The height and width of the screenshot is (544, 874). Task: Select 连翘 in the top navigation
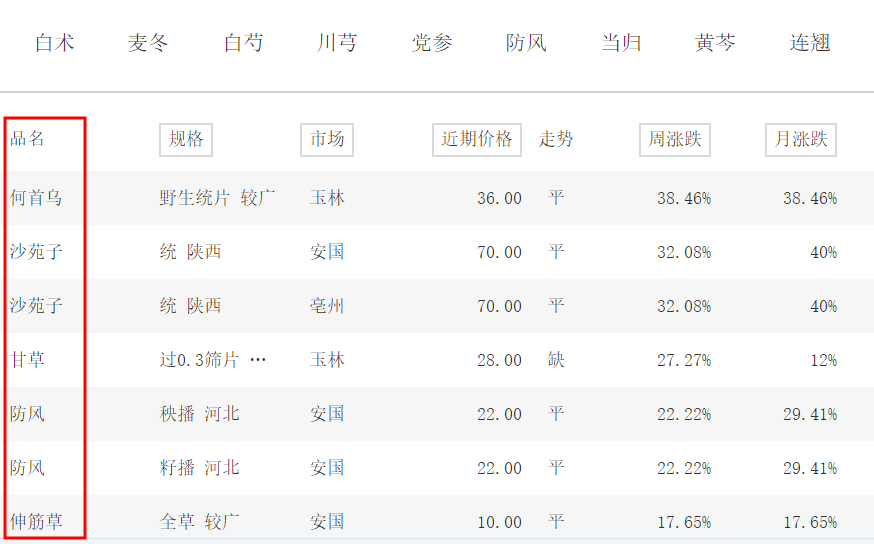click(x=810, y=43)
